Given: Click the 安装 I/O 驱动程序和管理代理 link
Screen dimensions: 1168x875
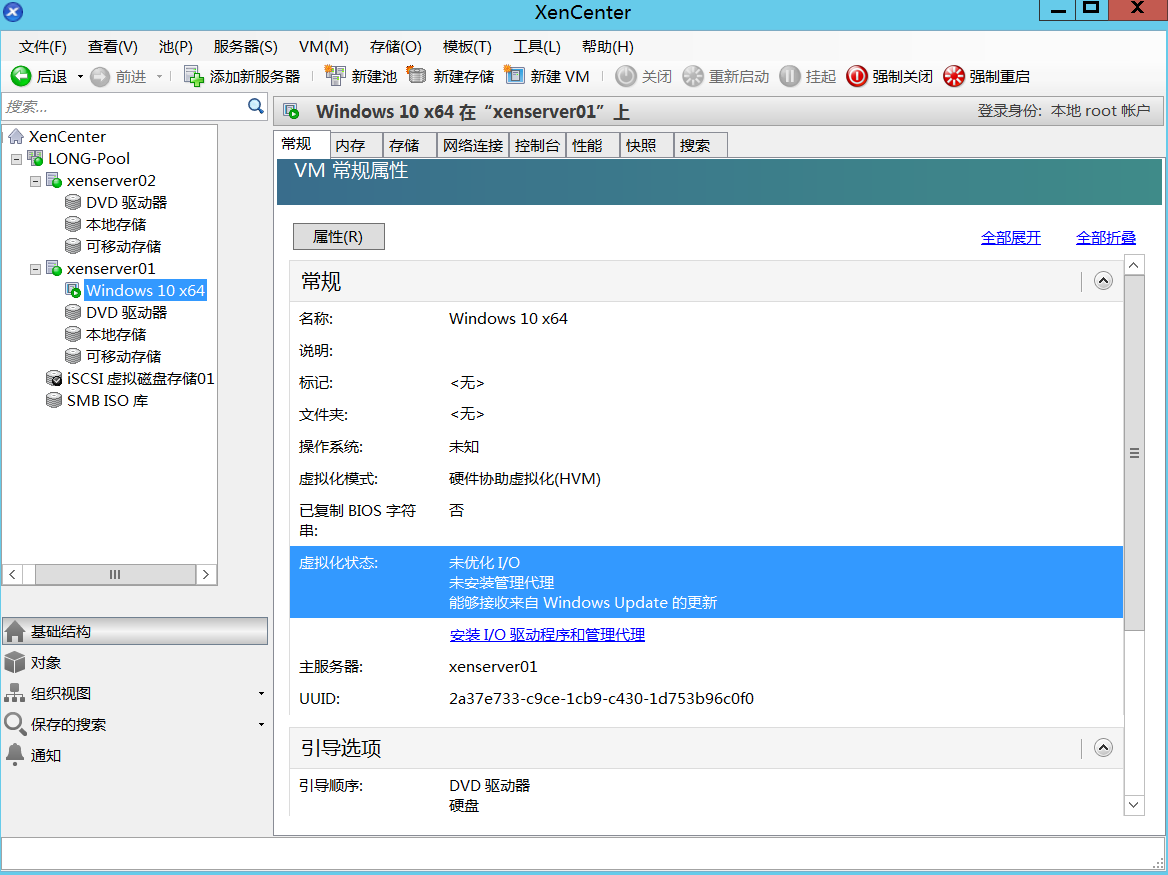Looking at the screenshot, I should (x=548, y=634).
